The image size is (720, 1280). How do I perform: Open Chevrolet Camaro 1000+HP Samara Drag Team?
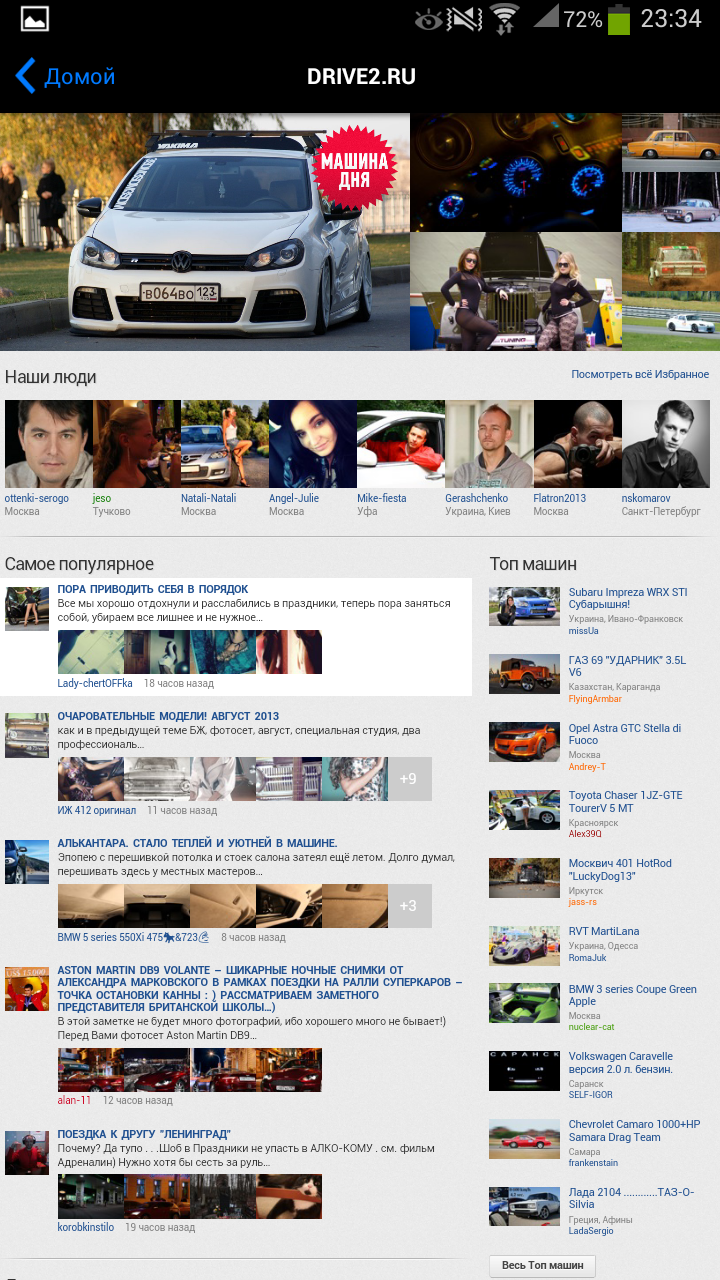coord(635,1130)
